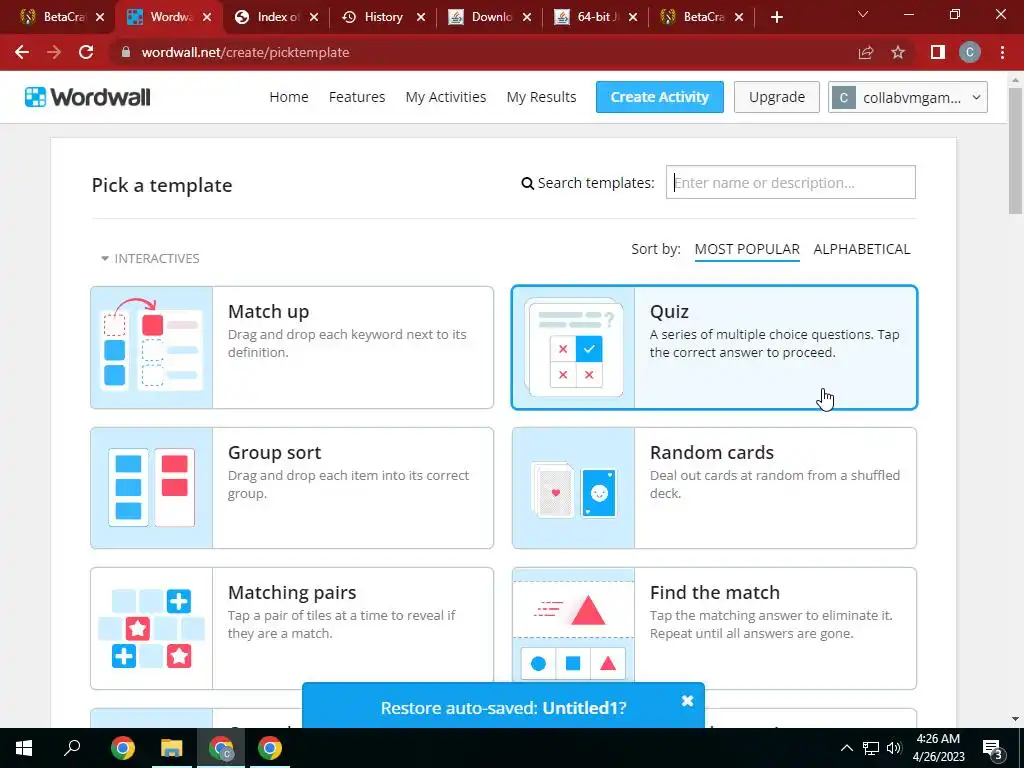Go back using the browser back arrow
This screenshot has height=768, width=1024.
click(x=22, y=52)
